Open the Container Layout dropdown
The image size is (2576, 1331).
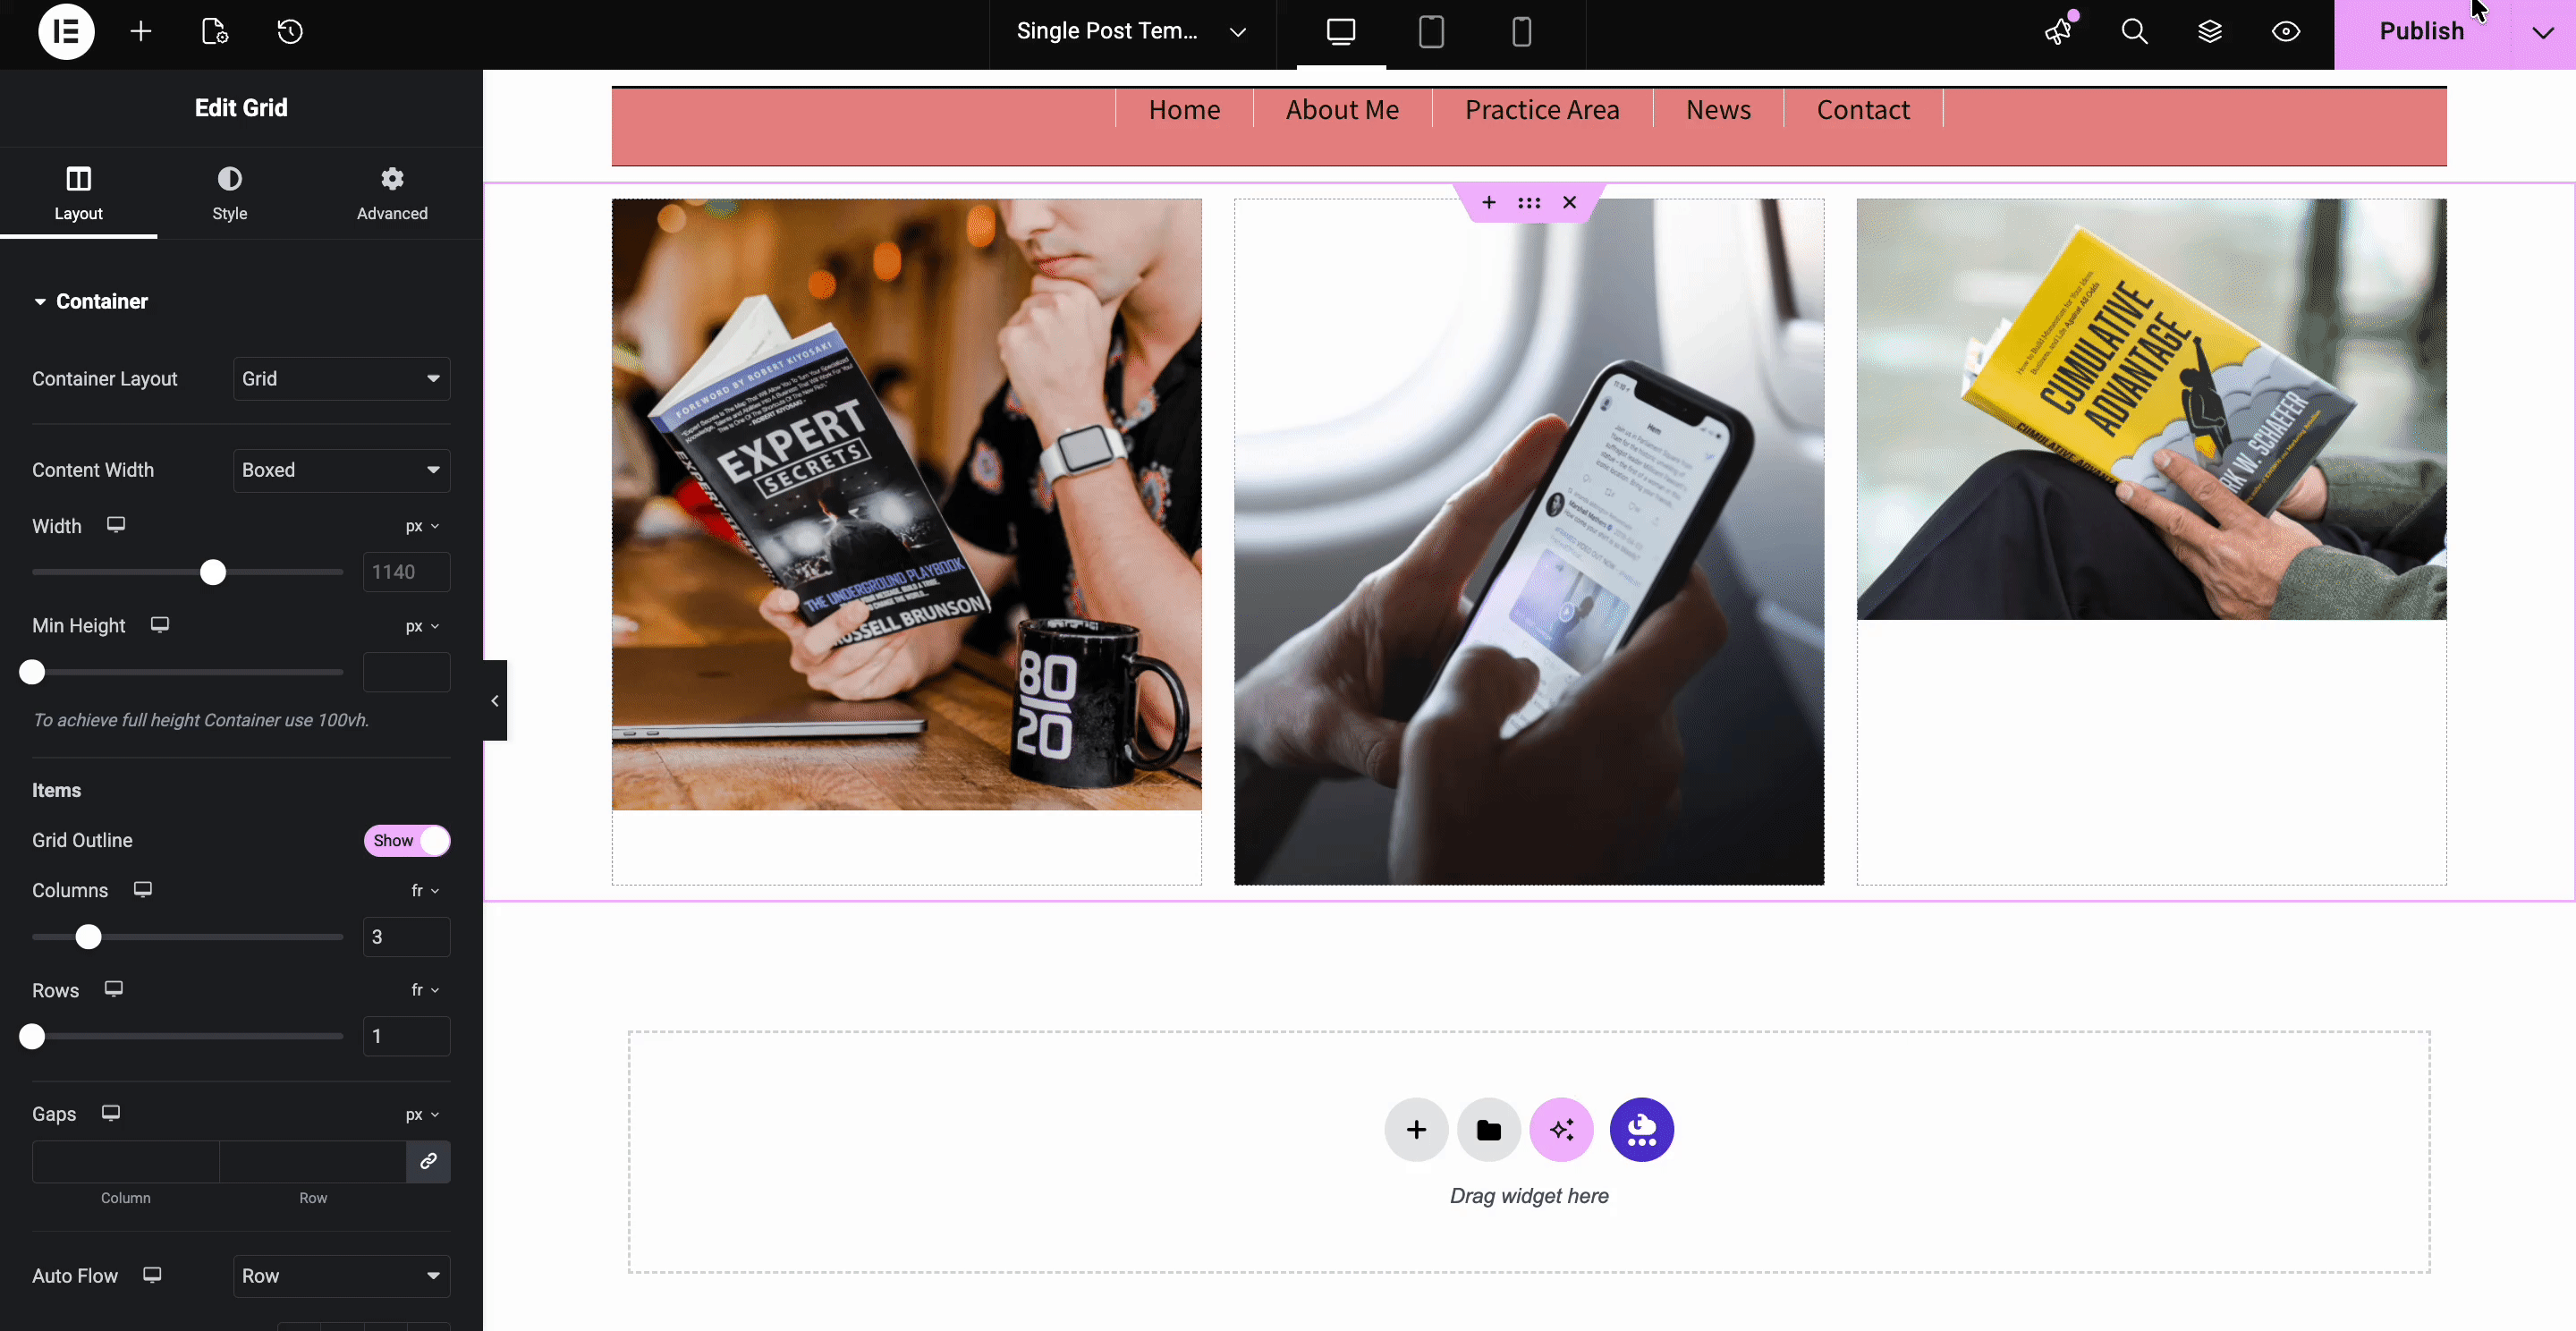(342, 379)
